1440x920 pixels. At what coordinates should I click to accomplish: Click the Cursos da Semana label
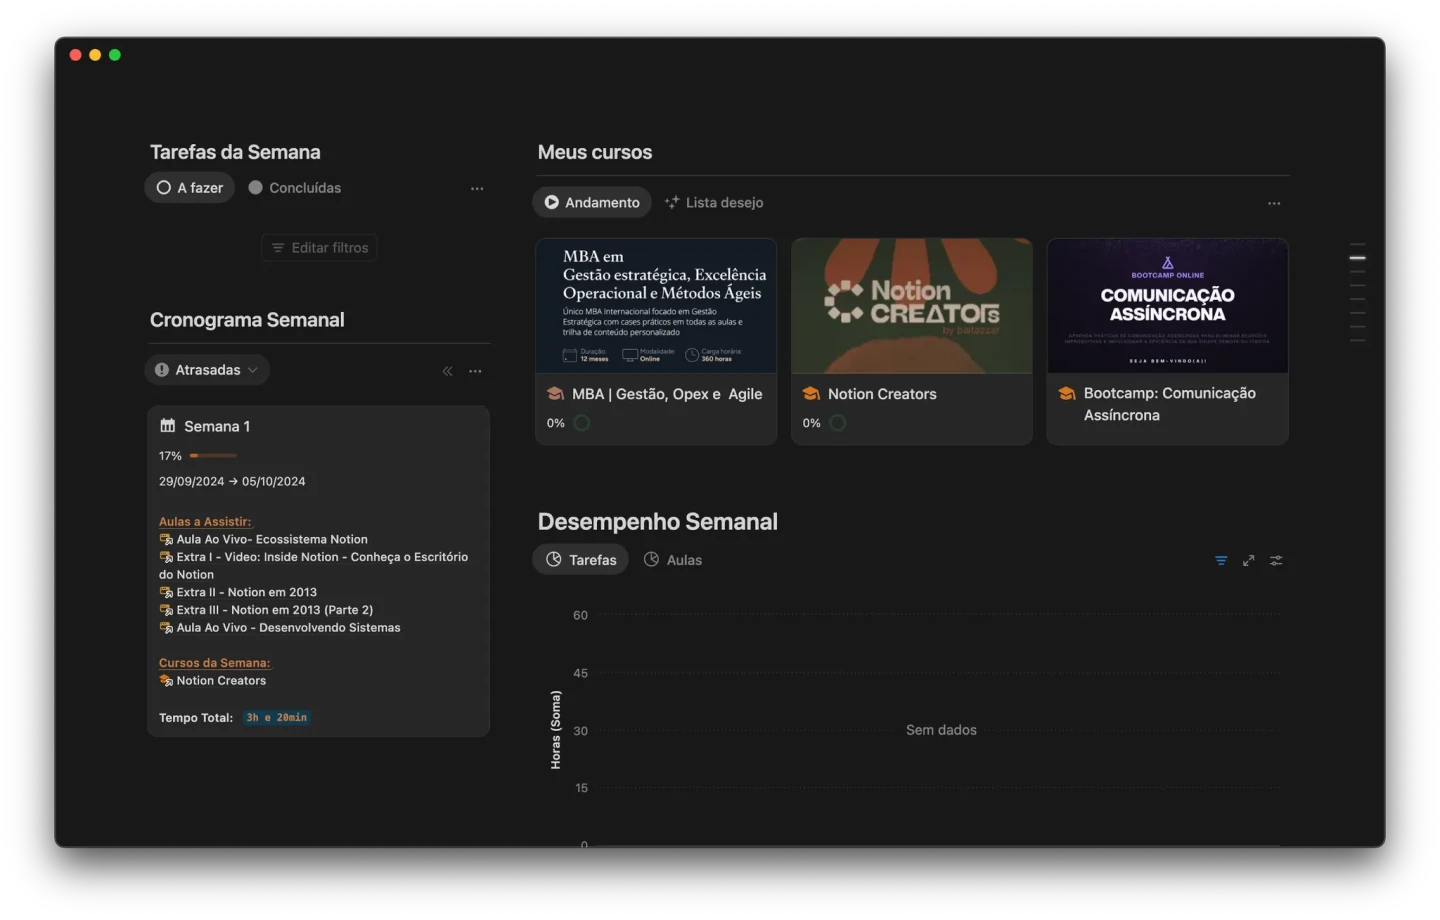(214, 663)
